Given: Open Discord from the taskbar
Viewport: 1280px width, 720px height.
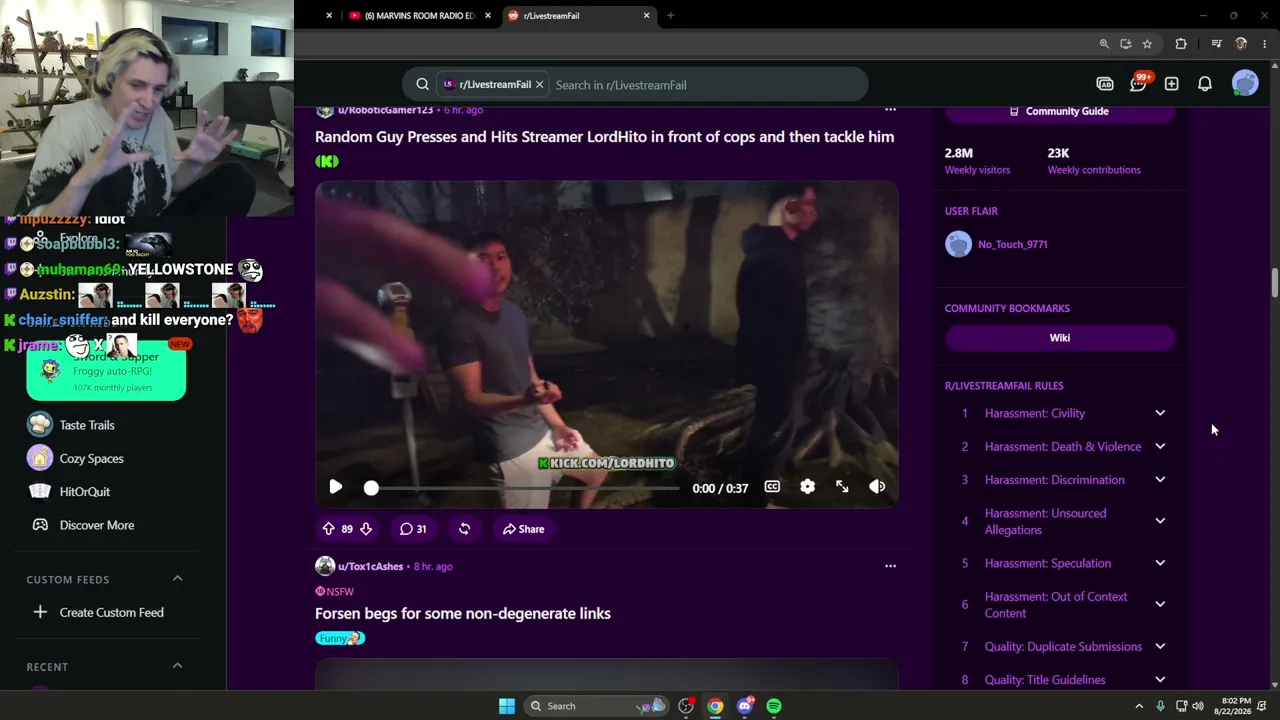Looking at the screenshot, I should click(745, 706).
